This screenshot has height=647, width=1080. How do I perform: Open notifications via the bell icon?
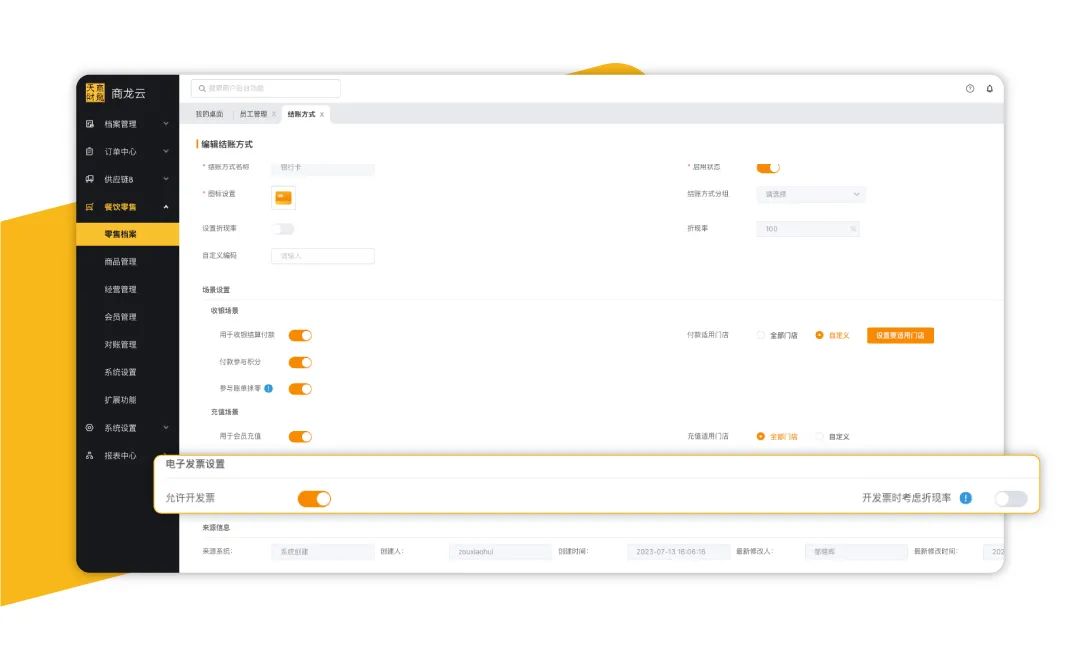point(989,89)
